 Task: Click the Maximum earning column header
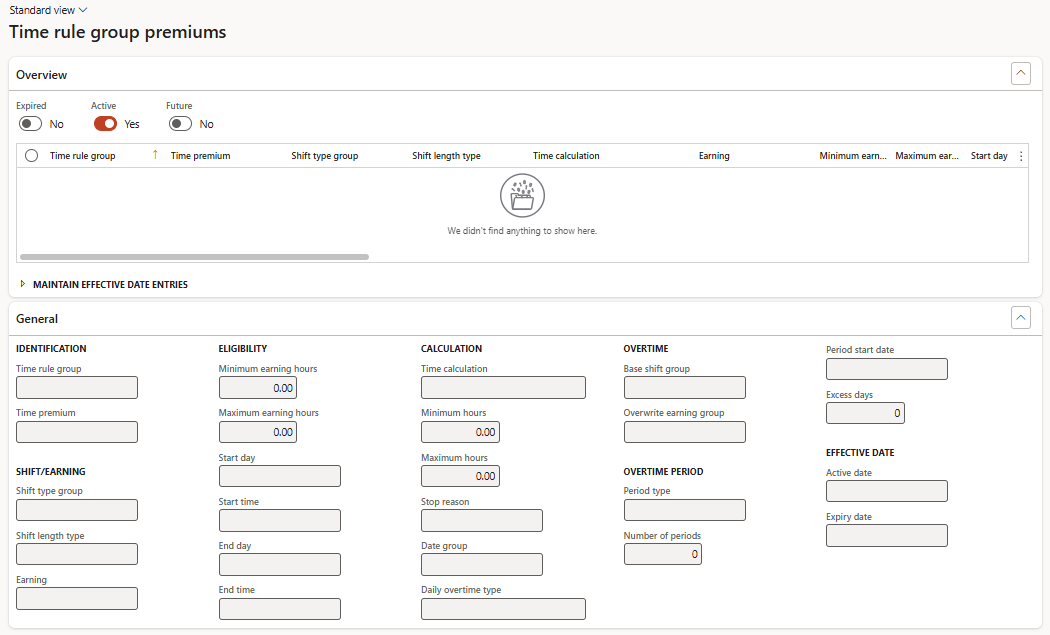927,155
